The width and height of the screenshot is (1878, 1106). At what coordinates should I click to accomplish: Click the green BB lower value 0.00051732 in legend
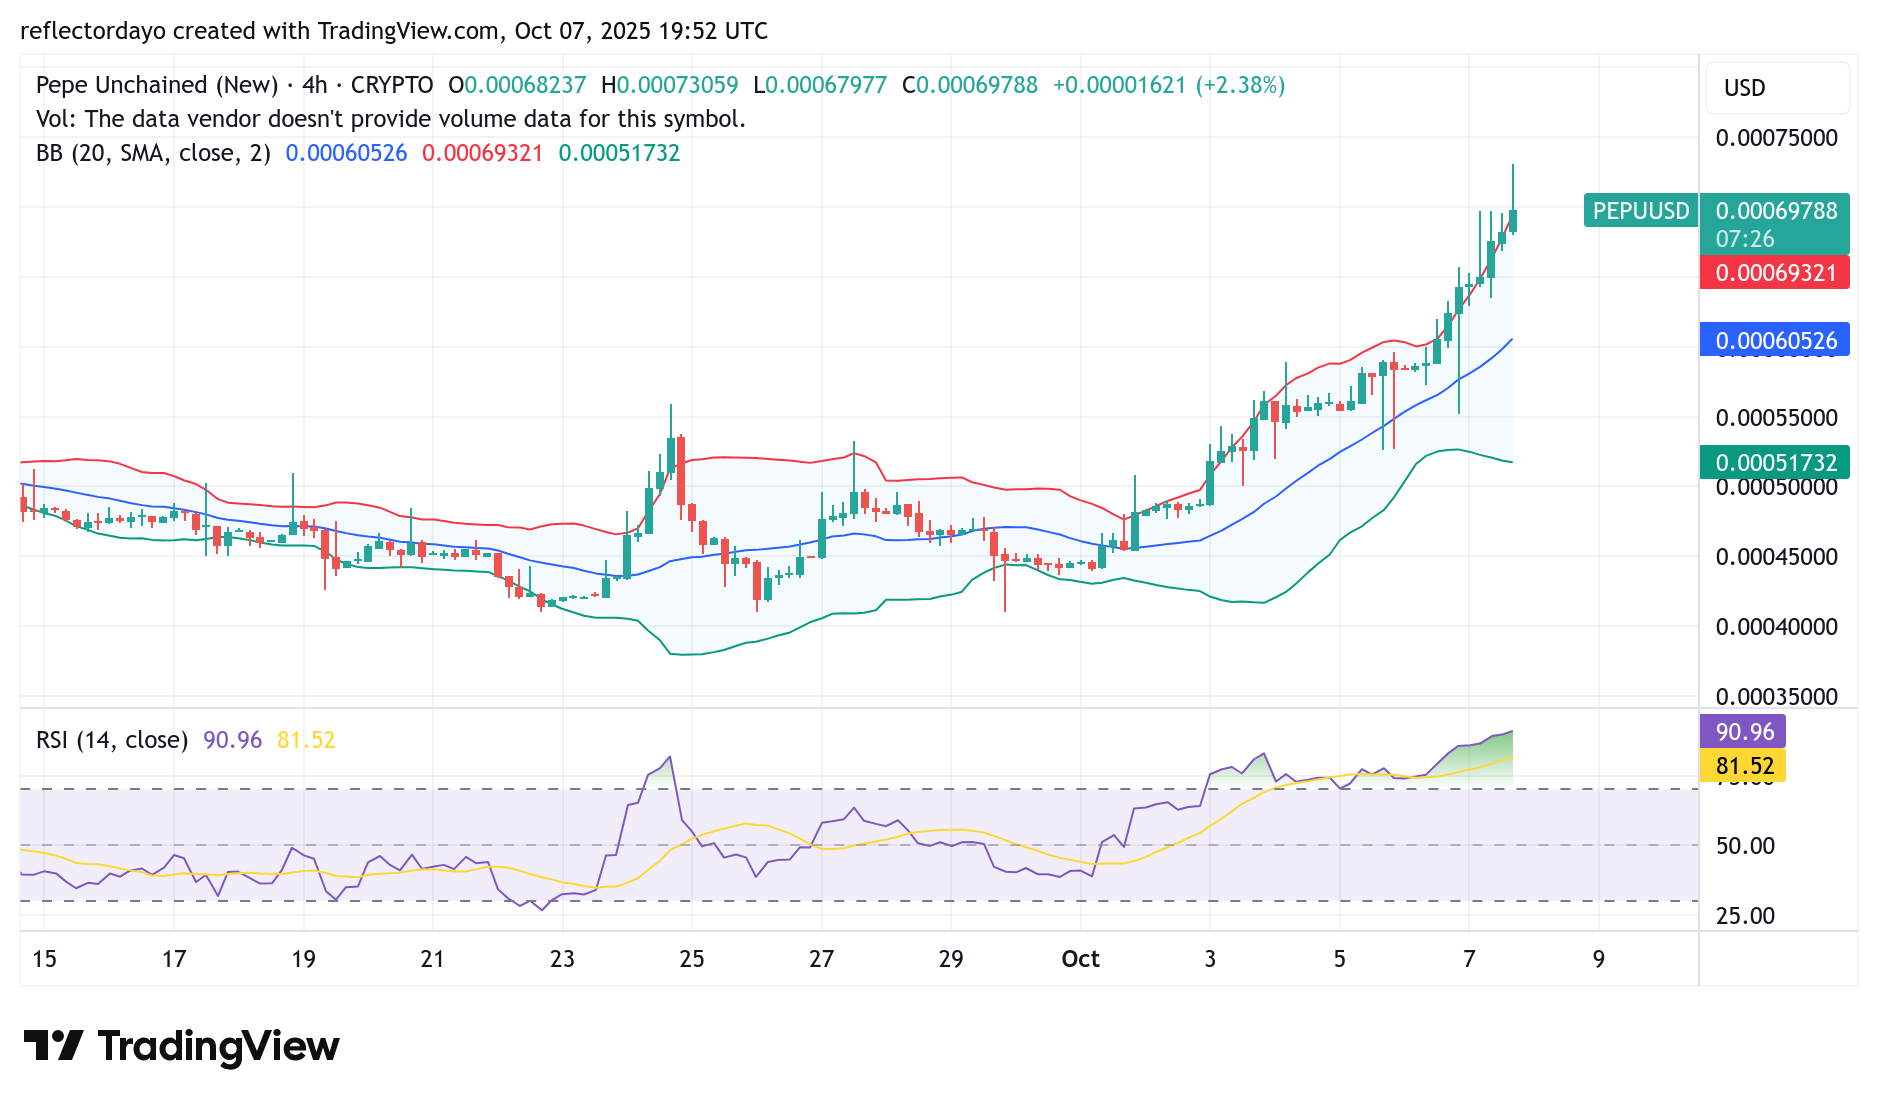tap(619, 153)
